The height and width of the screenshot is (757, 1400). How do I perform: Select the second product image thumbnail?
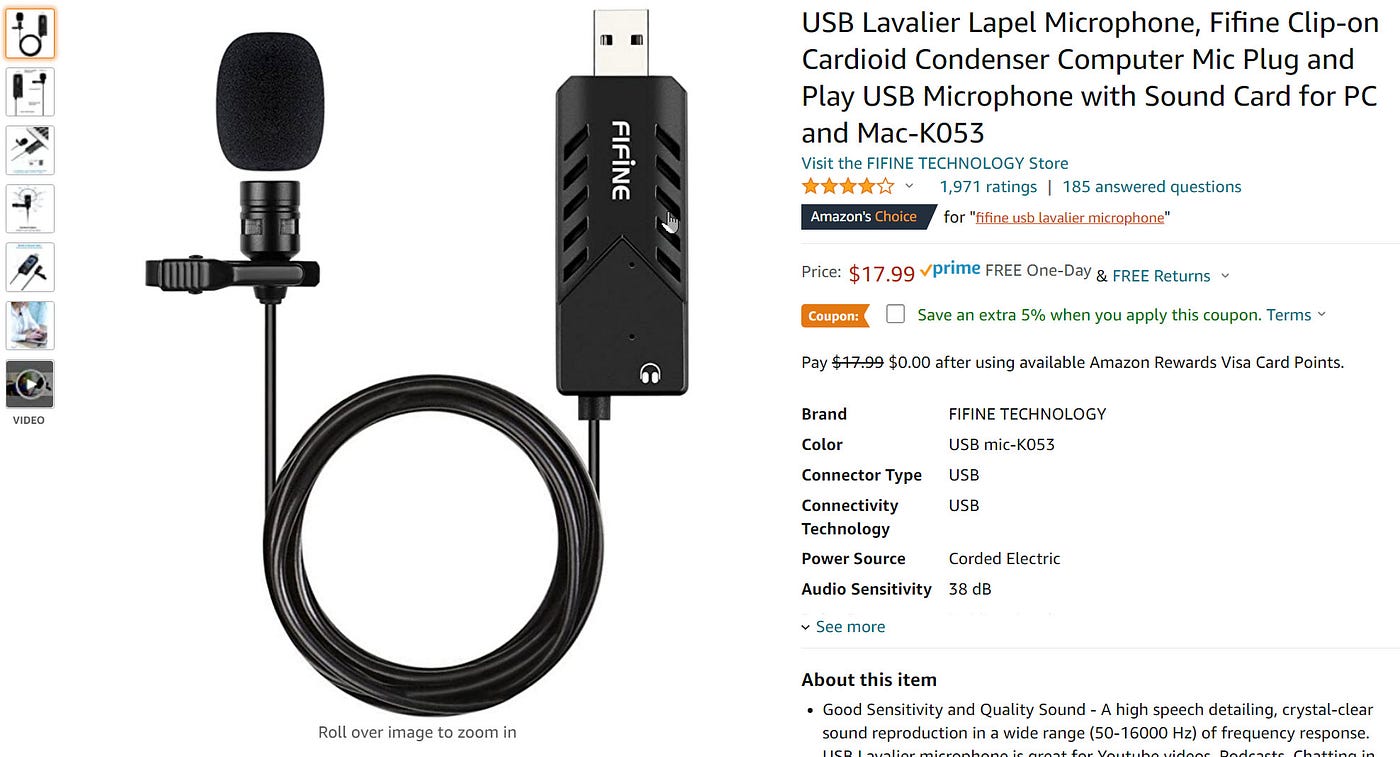pyautogui.click(x=30, y=92)
